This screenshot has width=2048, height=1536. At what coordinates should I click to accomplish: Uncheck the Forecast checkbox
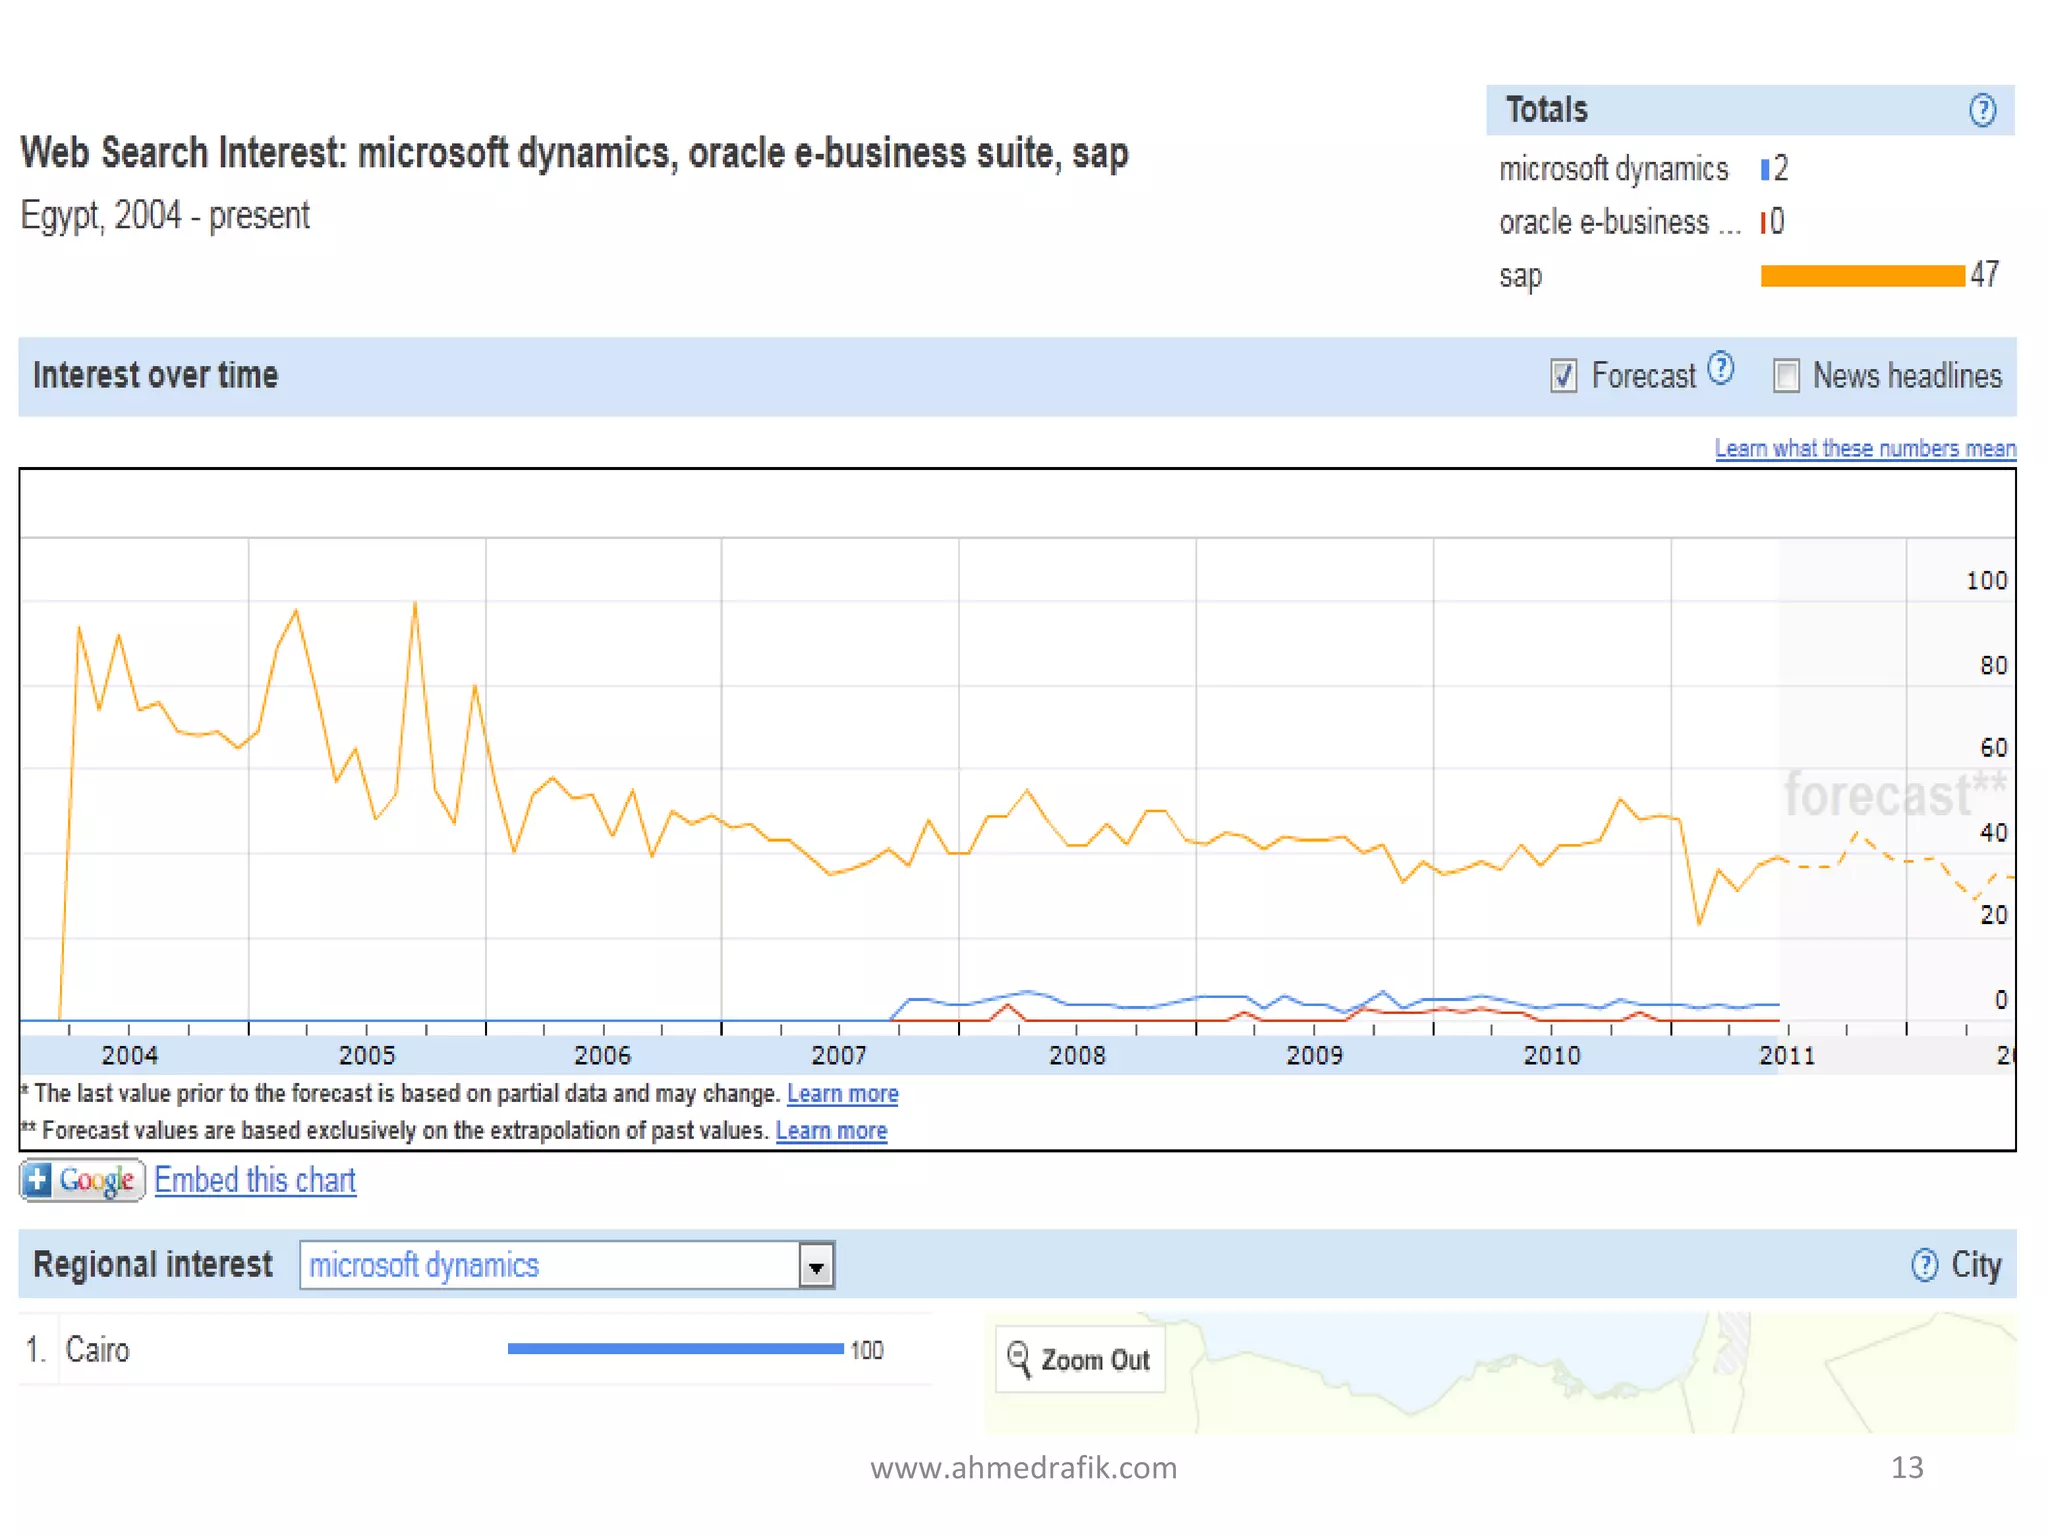[x=1563, y=376]
